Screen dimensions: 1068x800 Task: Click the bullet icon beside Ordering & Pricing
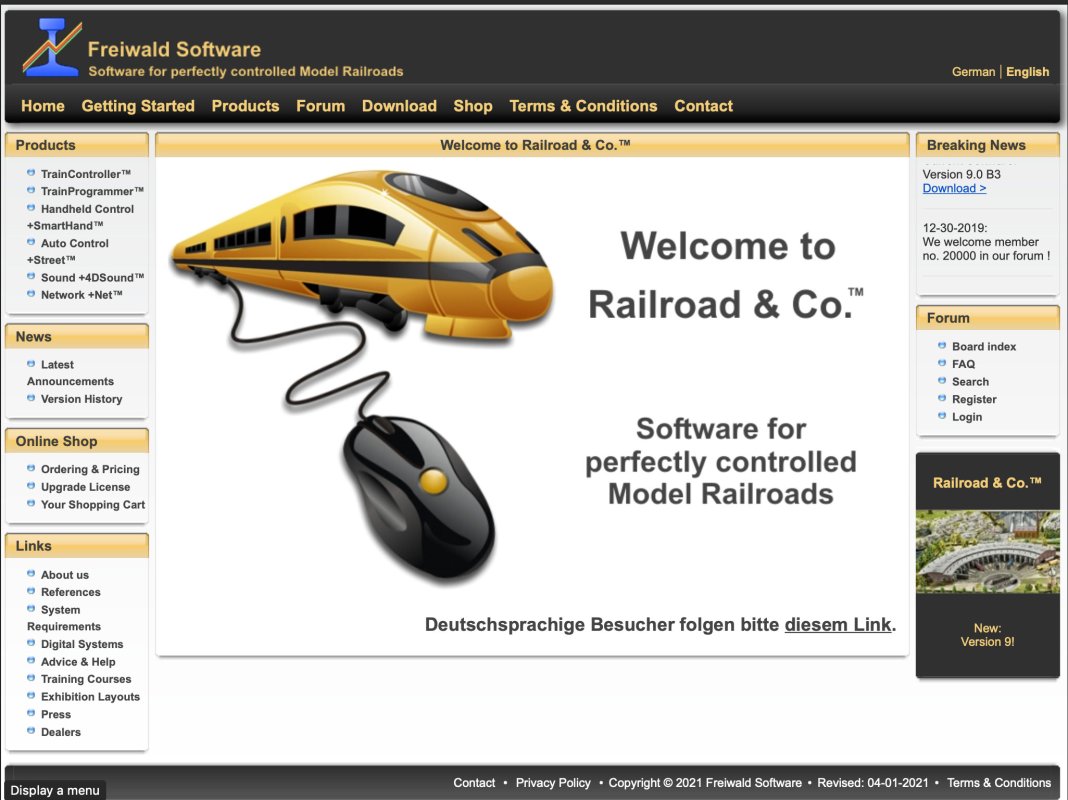coord(31,468)
